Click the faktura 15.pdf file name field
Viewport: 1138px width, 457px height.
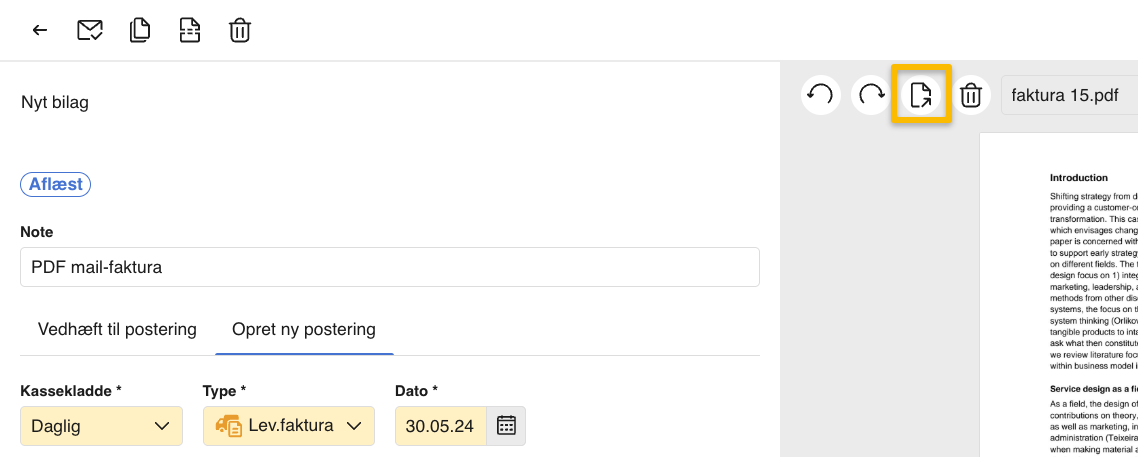coord(1068,96)
